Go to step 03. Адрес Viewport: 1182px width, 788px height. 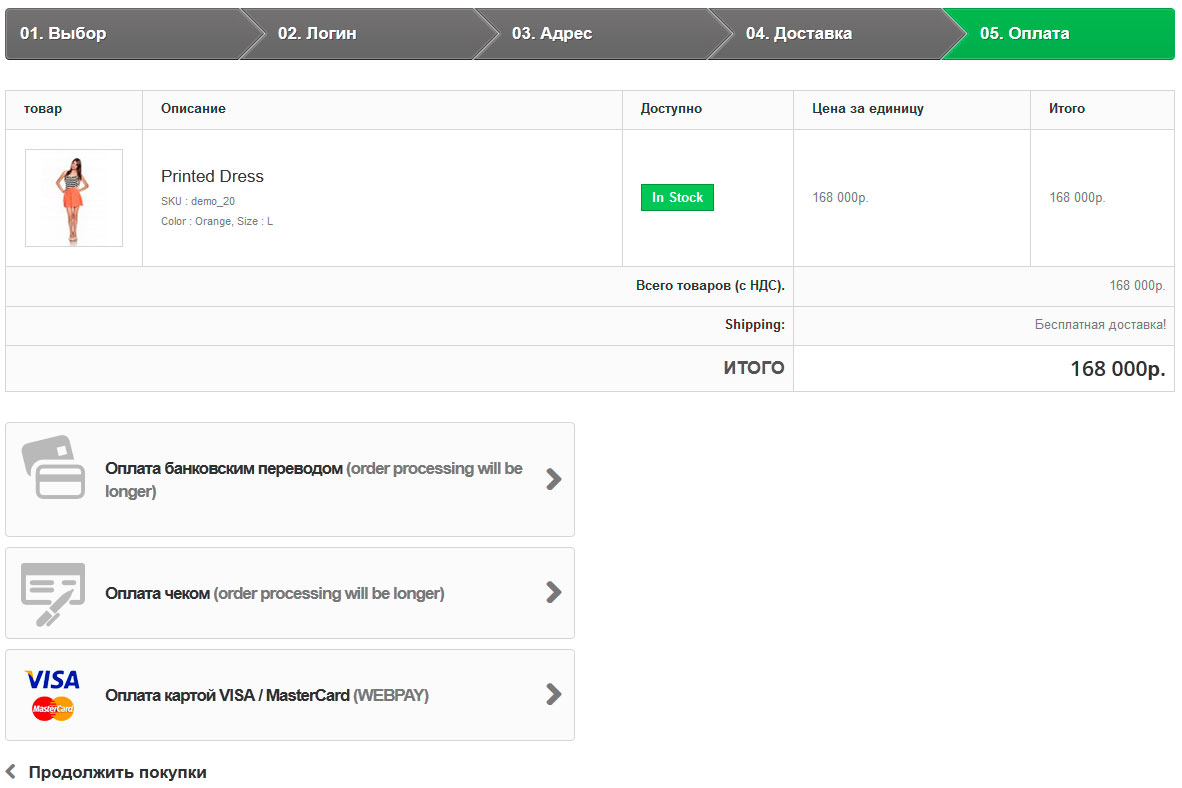552,34
